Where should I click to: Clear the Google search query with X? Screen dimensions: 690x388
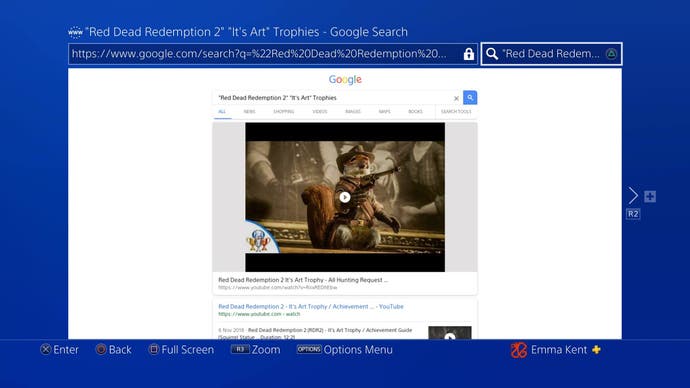[x=456, y=98]
